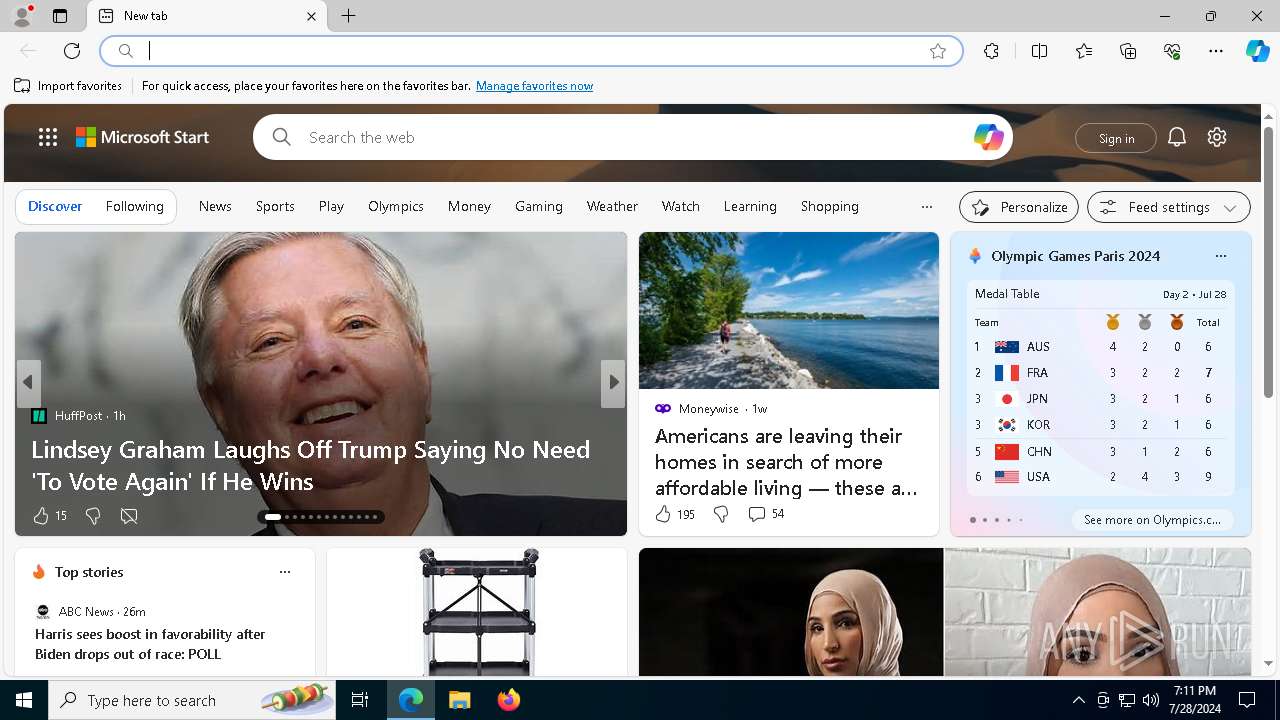Image resolution: width=1280 pixels, height=720 pixels.
Task: Click the Personalize button
Action: pyautogui.click(x=1019, y=207)
